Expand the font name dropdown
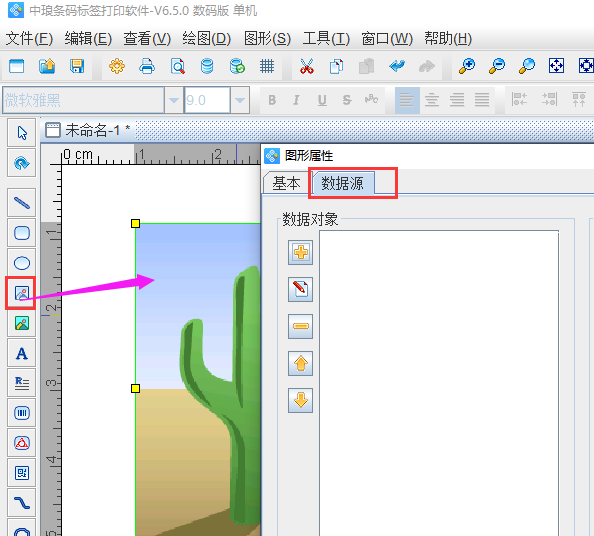This screenshot has height=536, width=594. click(174, 100)
